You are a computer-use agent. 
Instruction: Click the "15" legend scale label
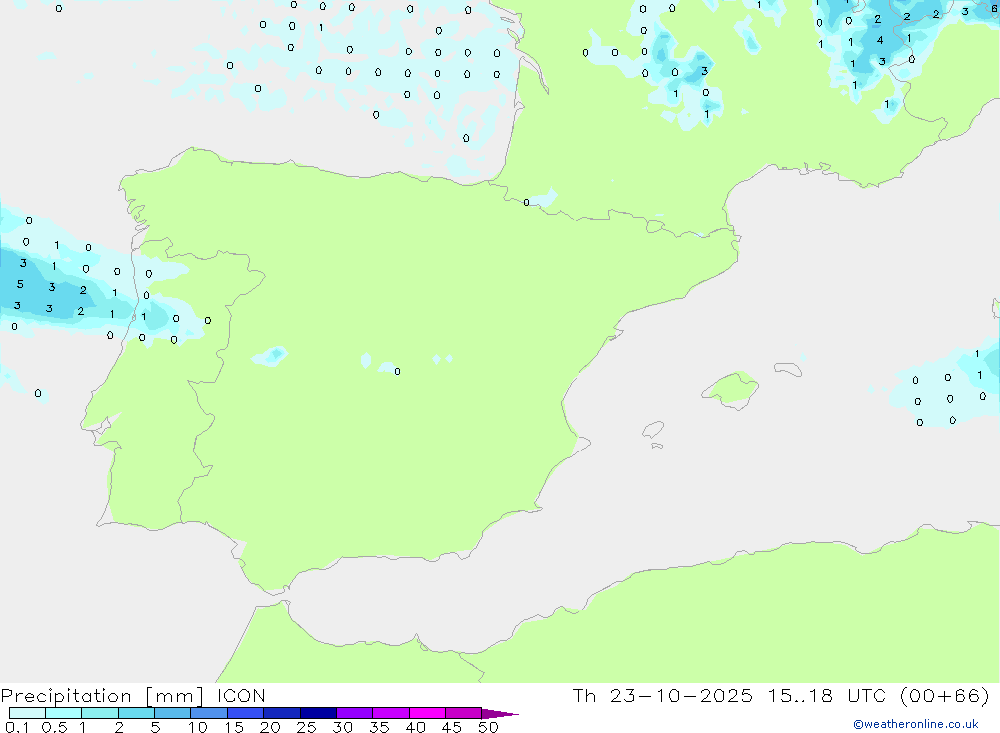234,727
